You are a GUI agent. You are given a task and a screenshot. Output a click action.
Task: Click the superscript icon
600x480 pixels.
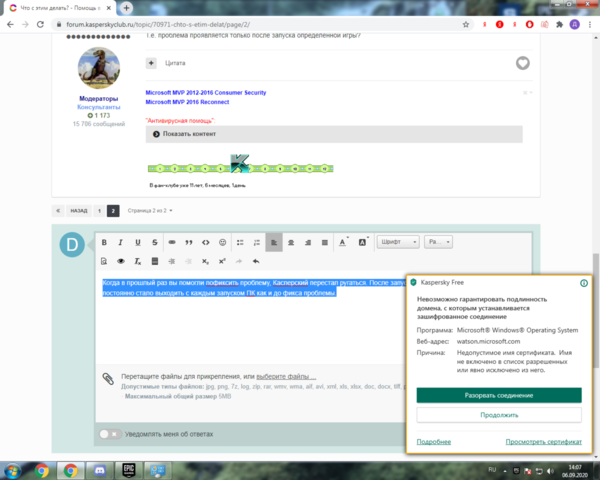222,261
